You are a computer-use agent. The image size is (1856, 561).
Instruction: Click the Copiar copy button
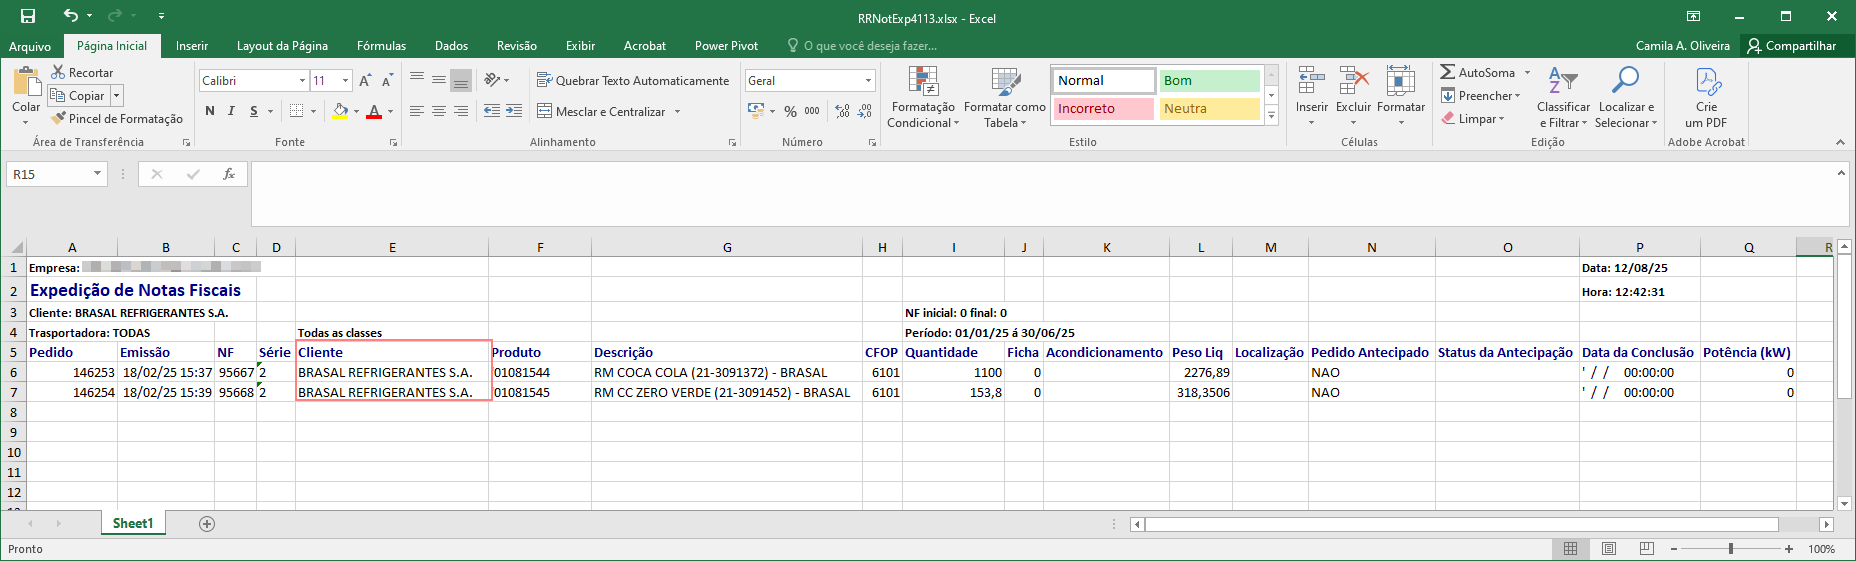78,96
